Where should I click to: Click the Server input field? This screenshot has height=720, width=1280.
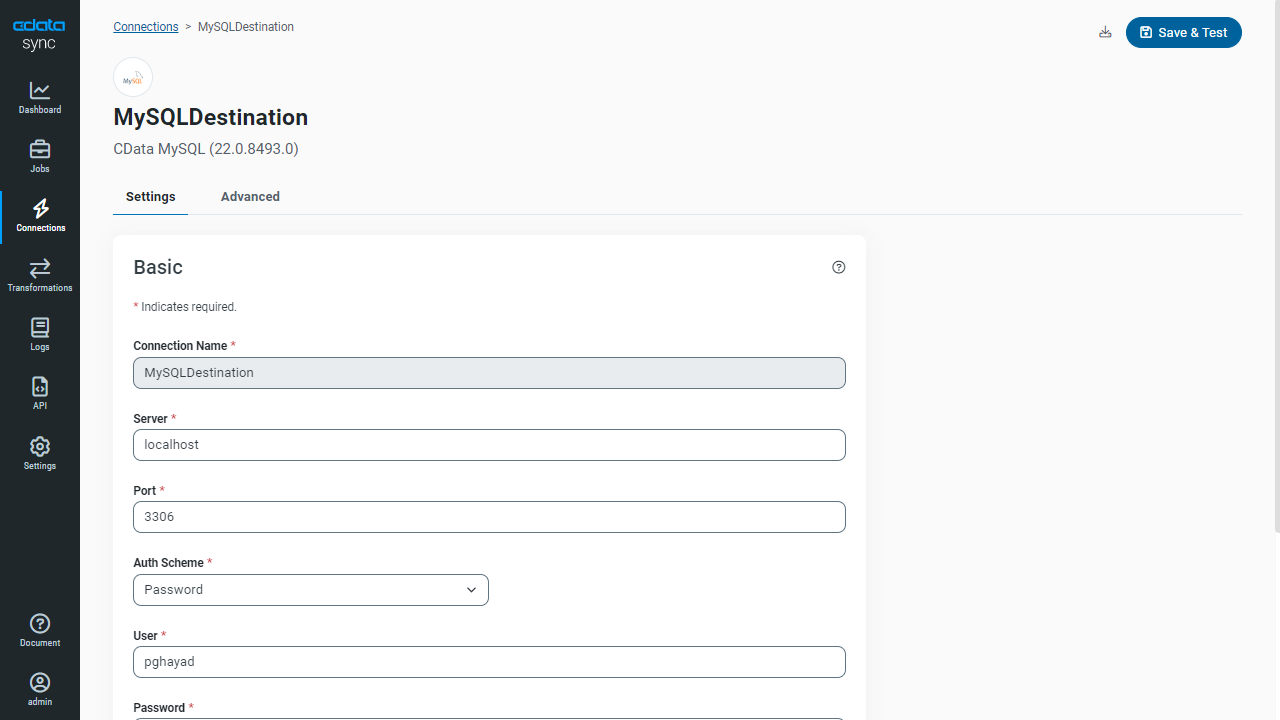coord(489,445)
